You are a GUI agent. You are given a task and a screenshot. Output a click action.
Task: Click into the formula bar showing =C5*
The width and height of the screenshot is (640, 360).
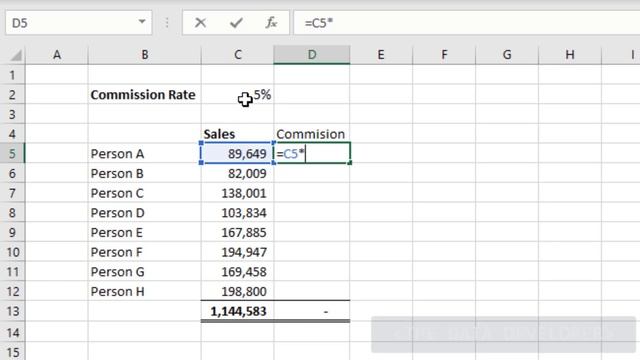[467, 23]
